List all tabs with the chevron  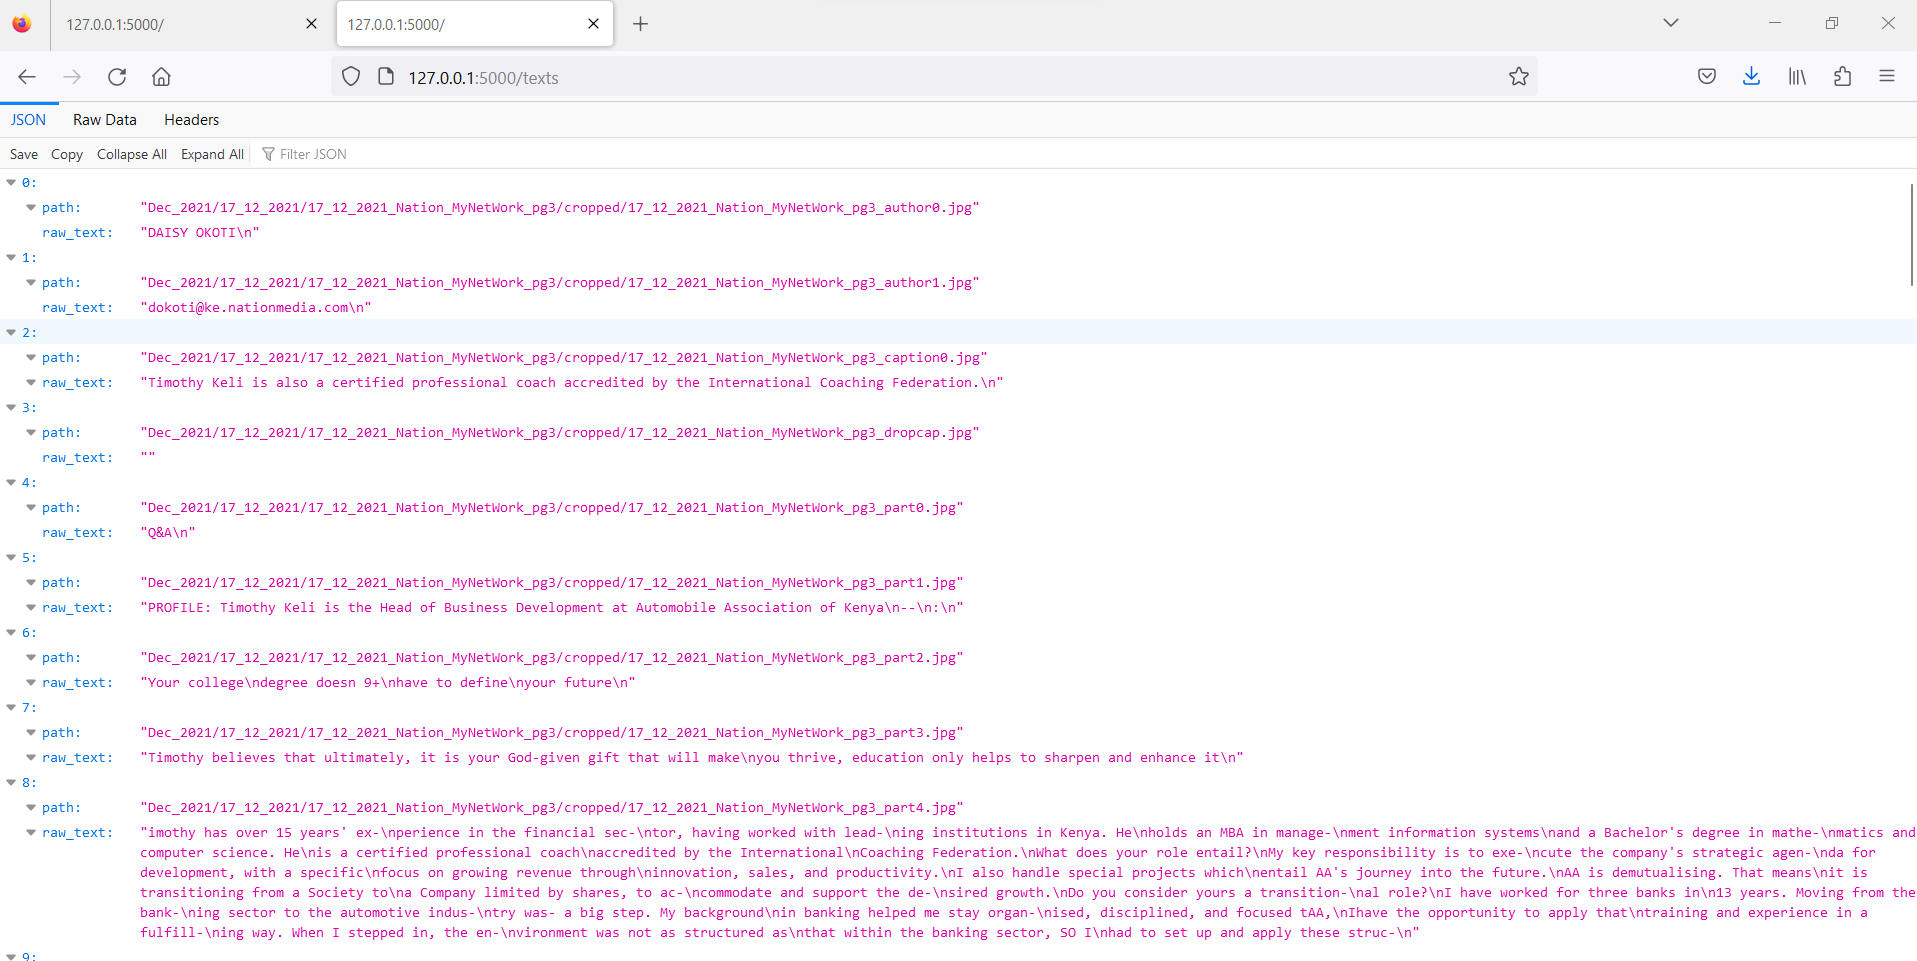(1671, 23)
